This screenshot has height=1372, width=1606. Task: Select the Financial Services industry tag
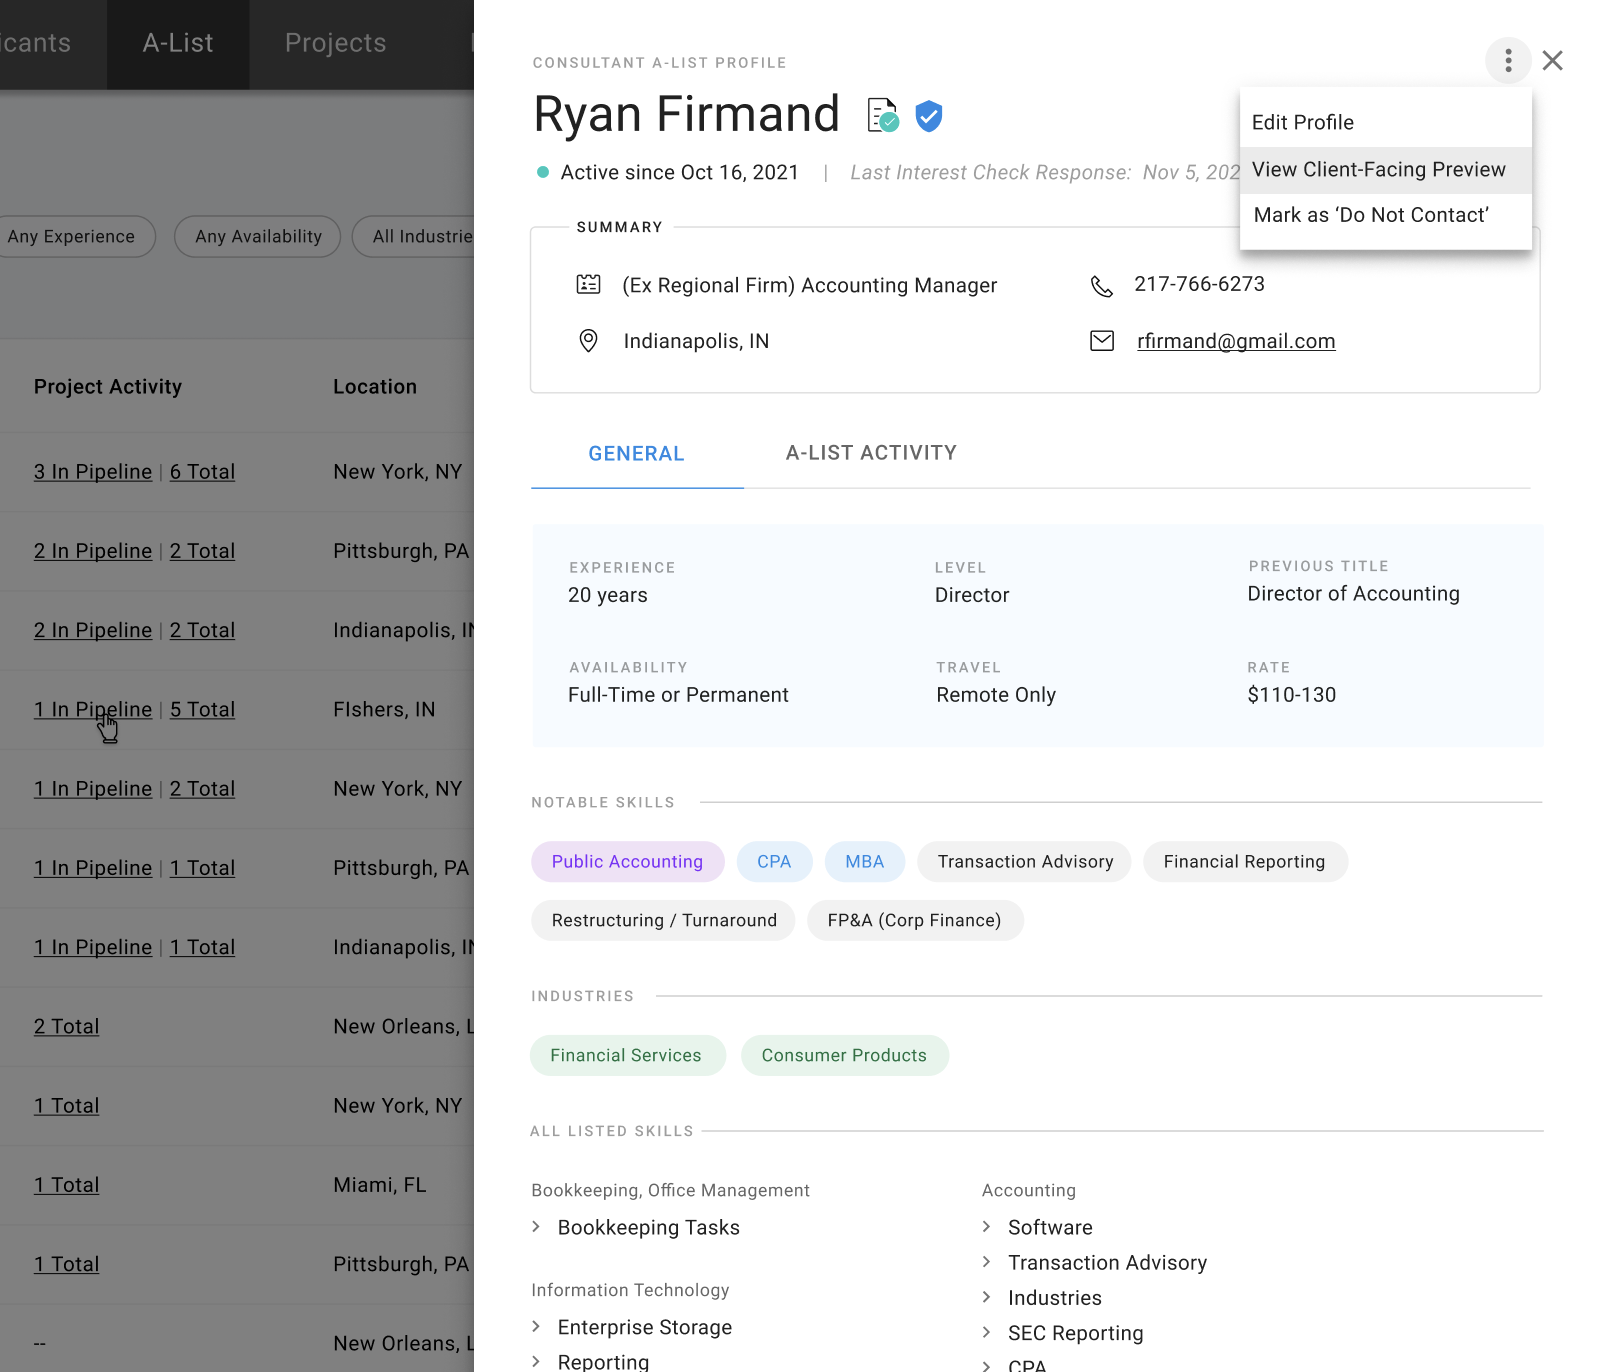[627, 1055]
